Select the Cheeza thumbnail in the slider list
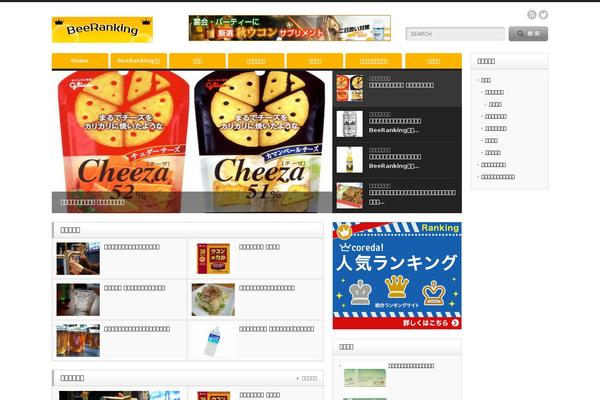This screenshot has height=400, width=600. click(350, 88)
